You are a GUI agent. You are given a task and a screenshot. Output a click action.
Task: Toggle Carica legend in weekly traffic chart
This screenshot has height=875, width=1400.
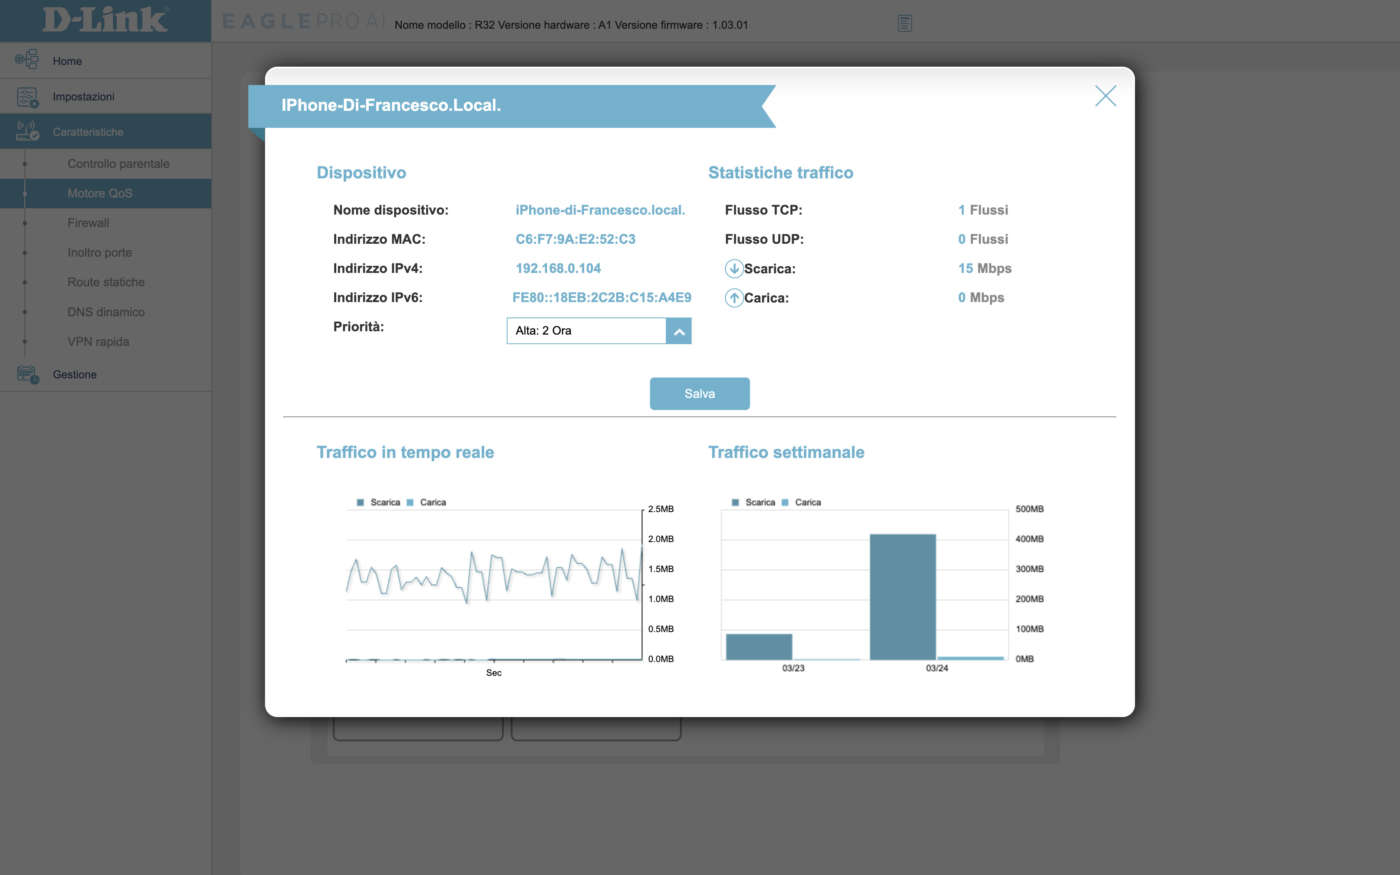click(801, 502)
